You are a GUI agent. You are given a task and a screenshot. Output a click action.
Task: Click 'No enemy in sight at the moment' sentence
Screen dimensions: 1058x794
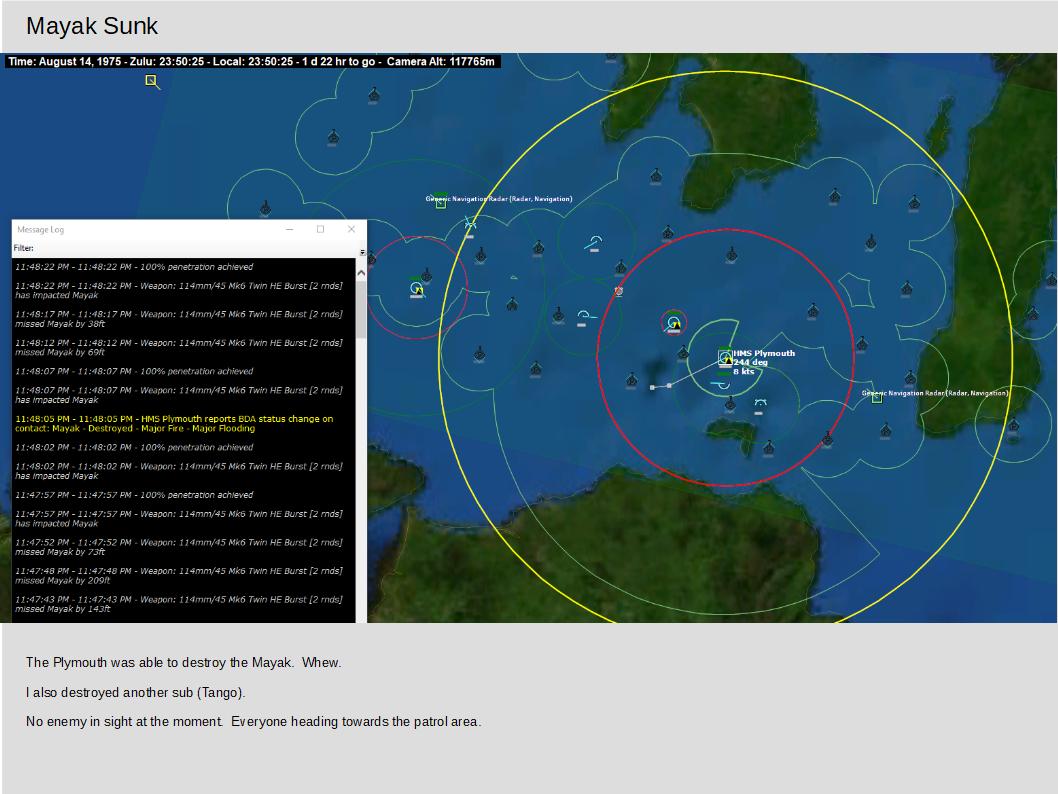tap(124, 722)
